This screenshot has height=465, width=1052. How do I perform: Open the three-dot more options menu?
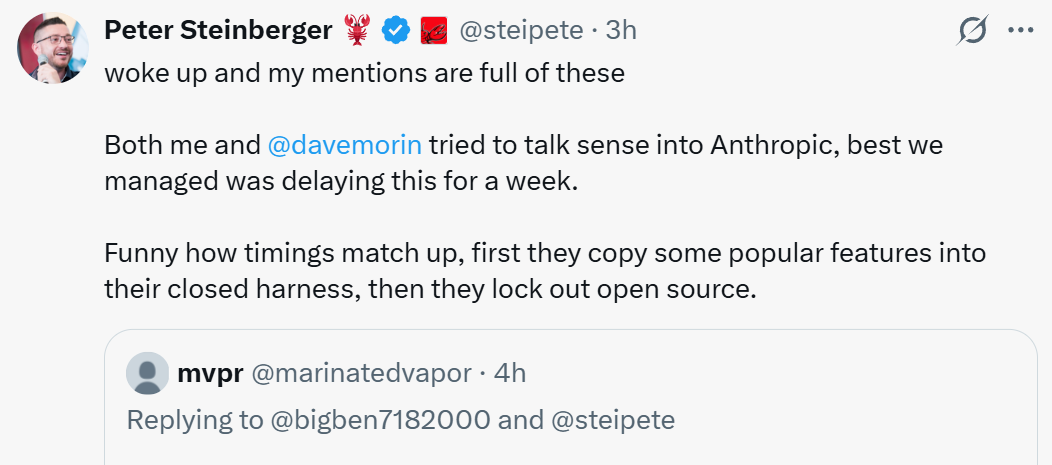(x=1020, y=31)
